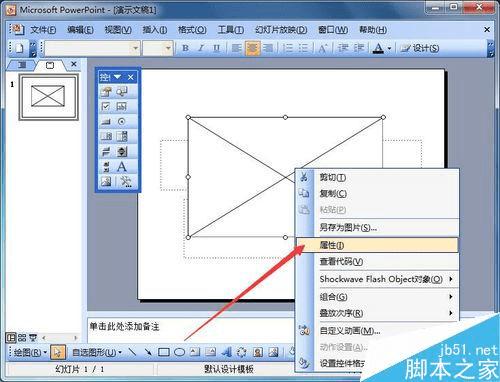Expand Shockwave Flash Object对象(O) submenu
This screenshot has height=382, width=500.
pyautogui.click(x=378, y=279)
